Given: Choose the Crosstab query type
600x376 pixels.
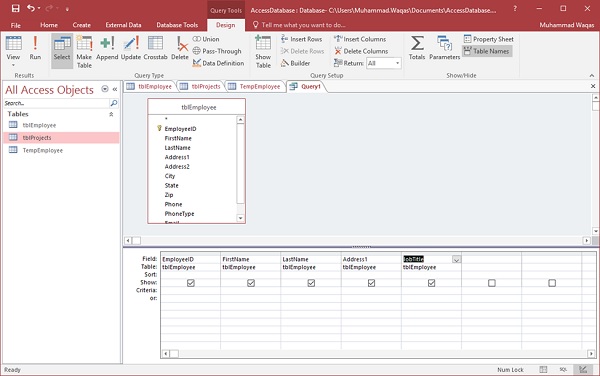Looking at the screenshot, I should tap(155, 48).
